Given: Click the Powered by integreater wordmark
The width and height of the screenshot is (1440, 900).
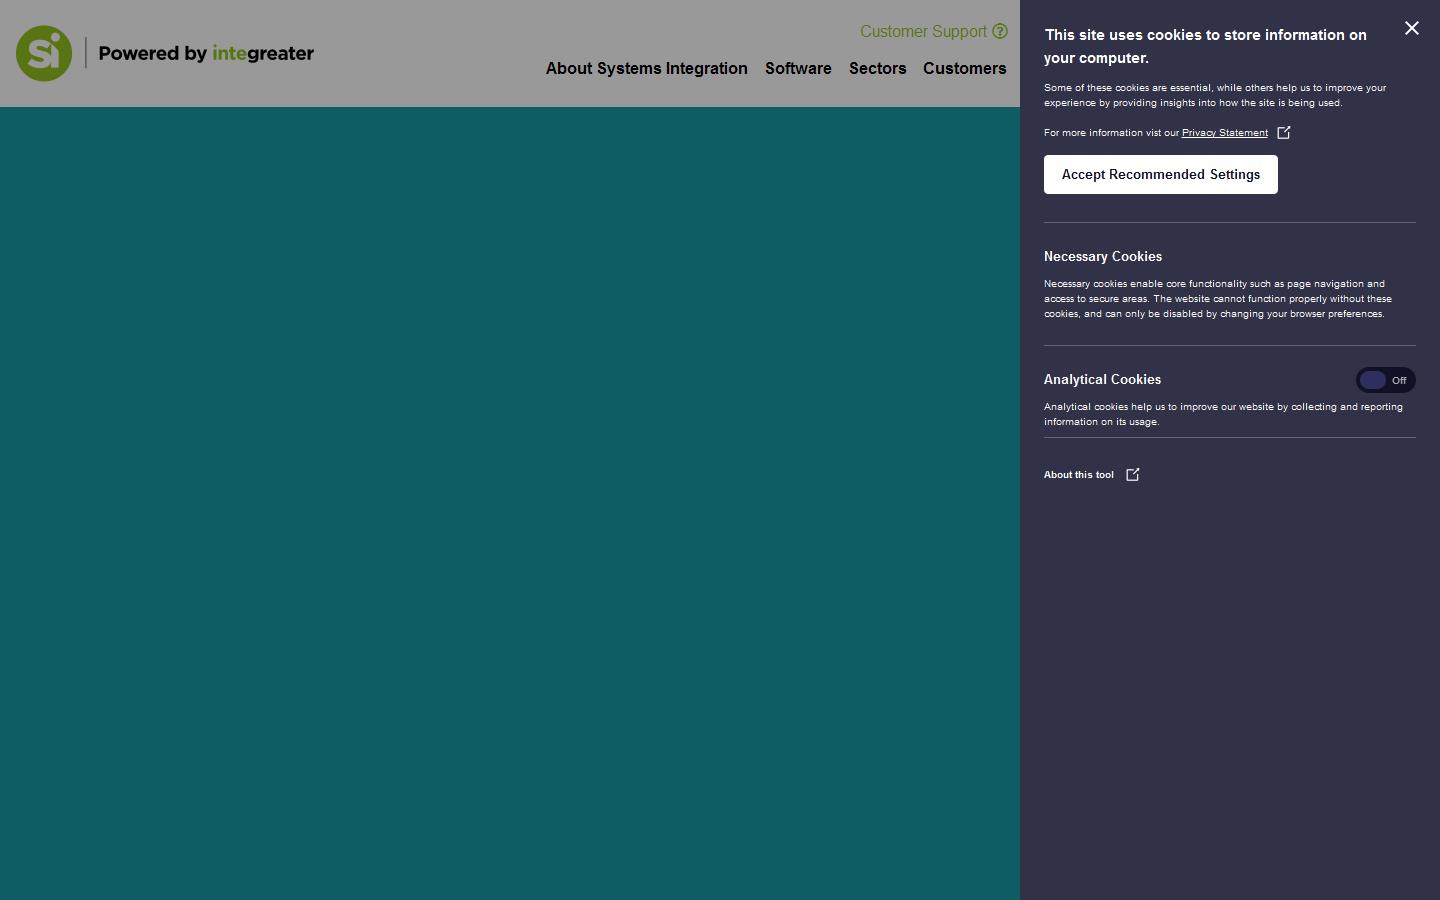Looking at the screenshot, I should coord(206,53).
